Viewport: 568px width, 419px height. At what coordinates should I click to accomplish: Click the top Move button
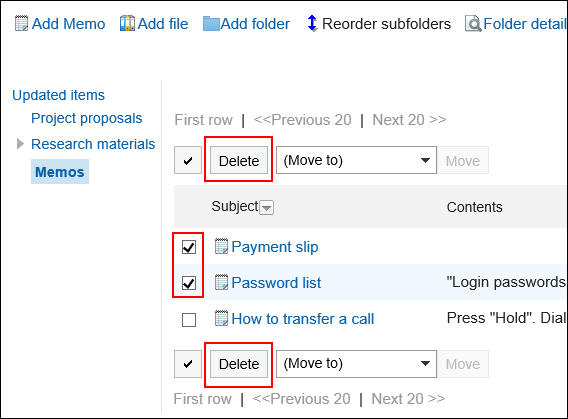(x=463, y=160)
